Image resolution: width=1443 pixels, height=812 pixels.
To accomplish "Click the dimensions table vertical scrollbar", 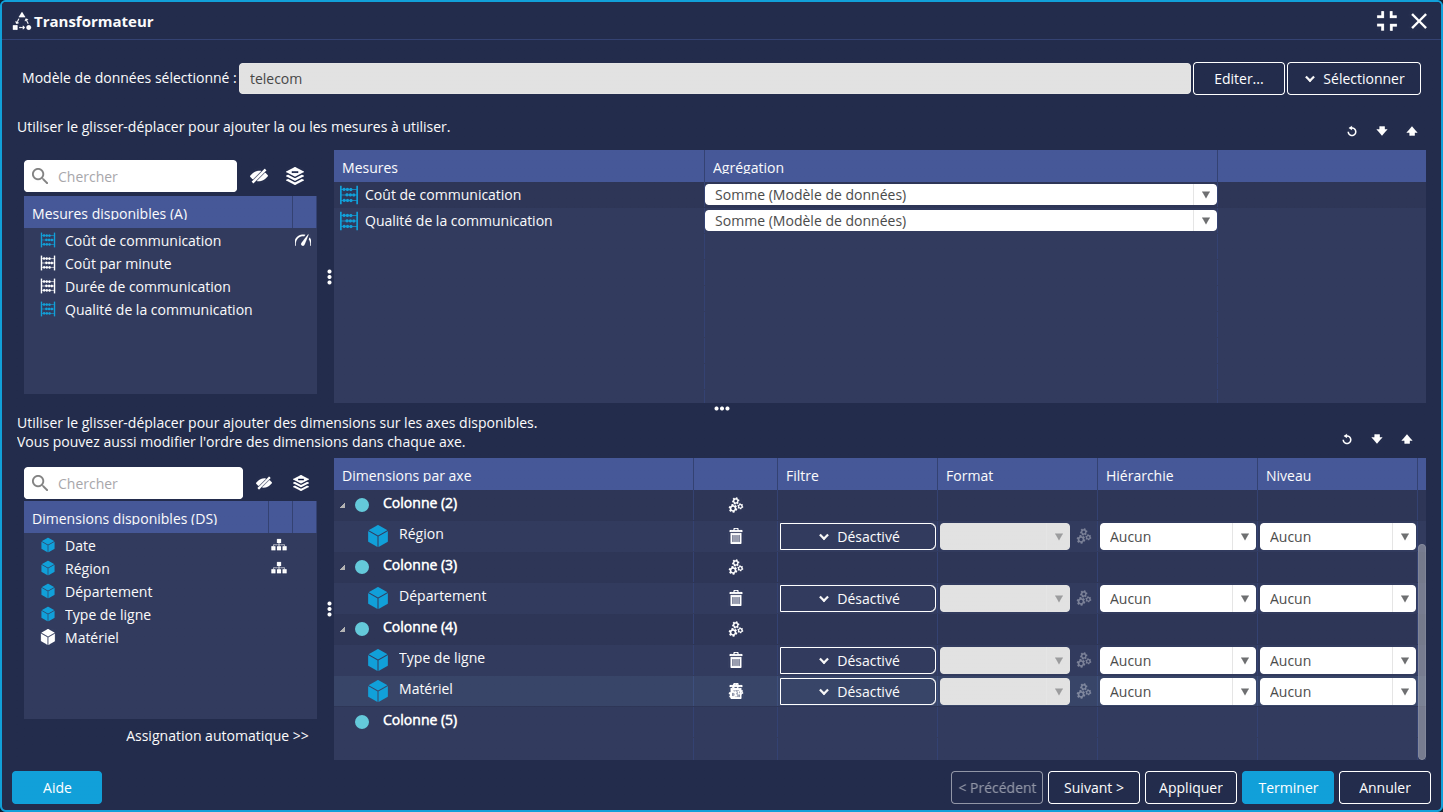I will click(1423, 650).
